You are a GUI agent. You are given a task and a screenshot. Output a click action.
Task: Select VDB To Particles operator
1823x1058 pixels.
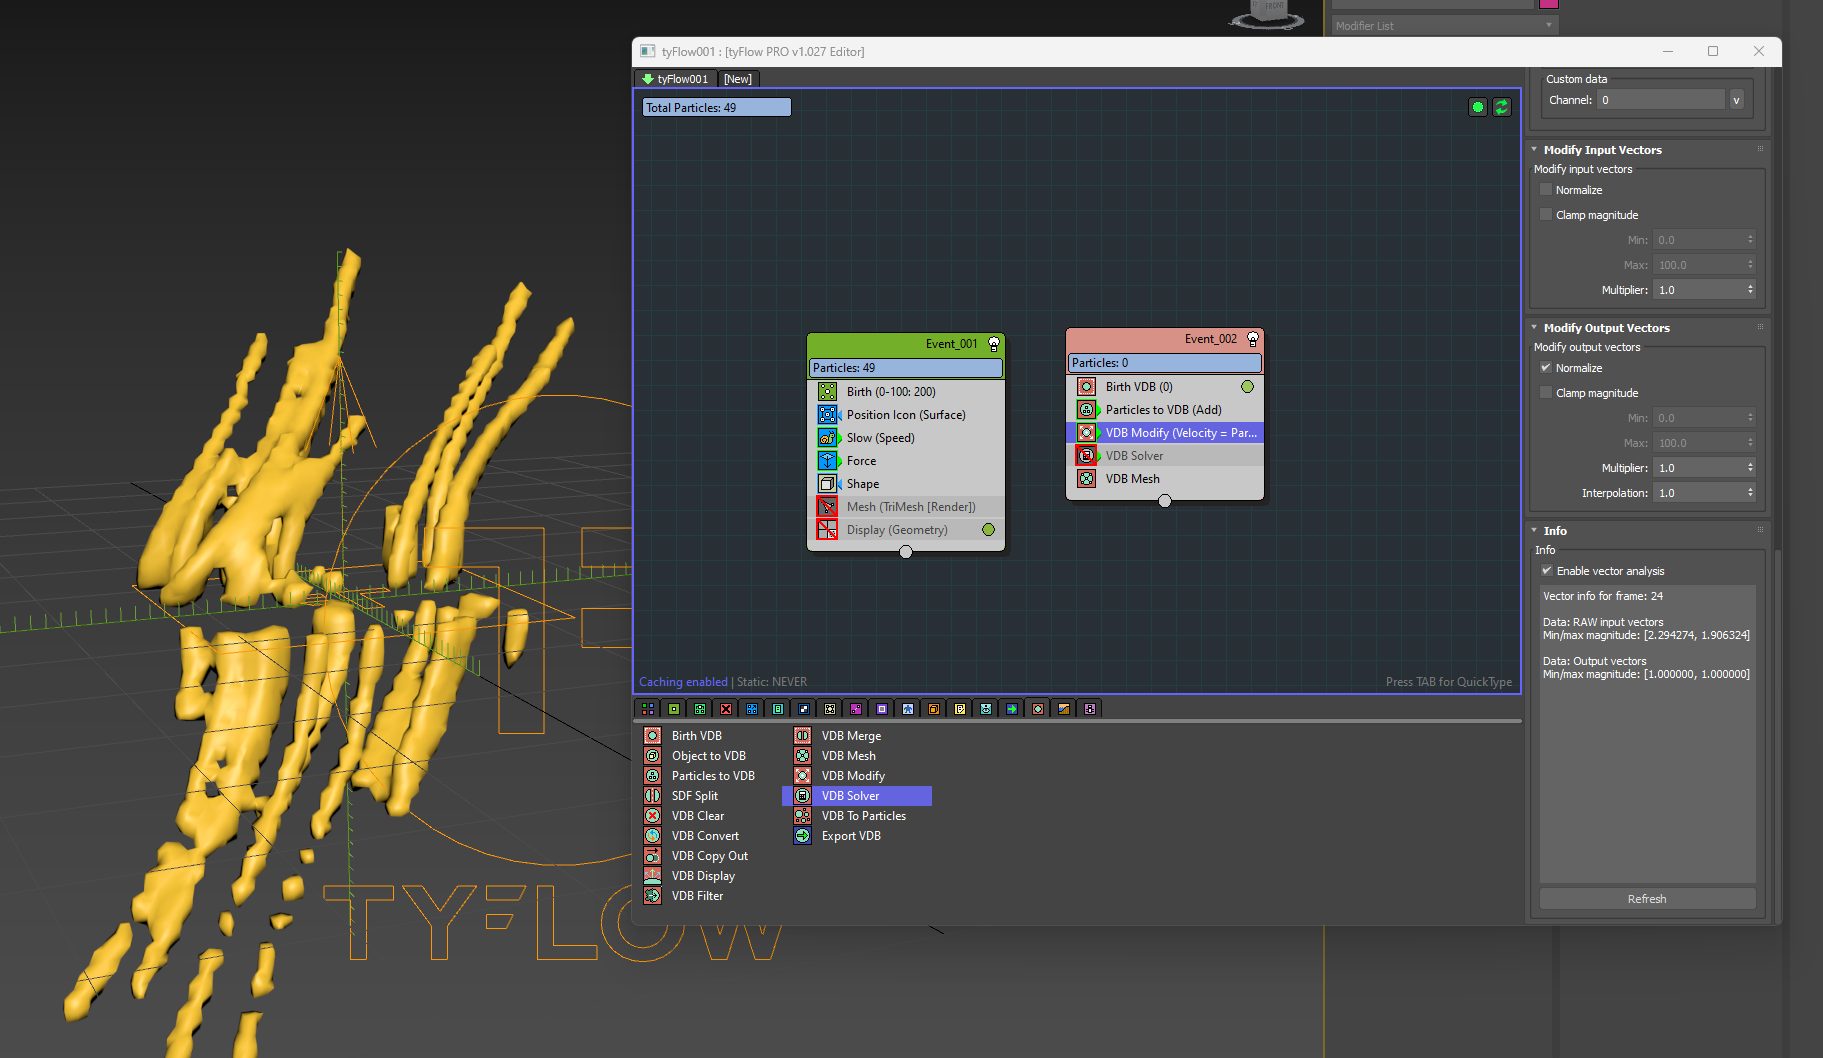coord(863,816)
